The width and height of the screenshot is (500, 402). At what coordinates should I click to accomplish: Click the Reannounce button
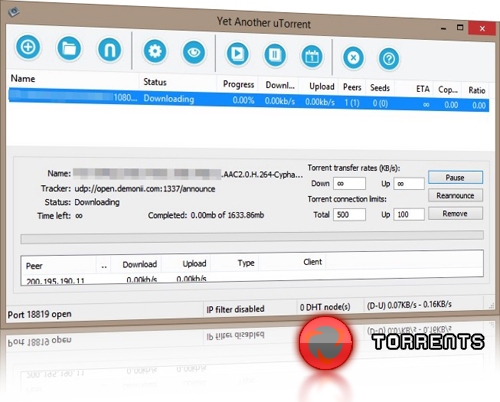(x=455, y=195)
